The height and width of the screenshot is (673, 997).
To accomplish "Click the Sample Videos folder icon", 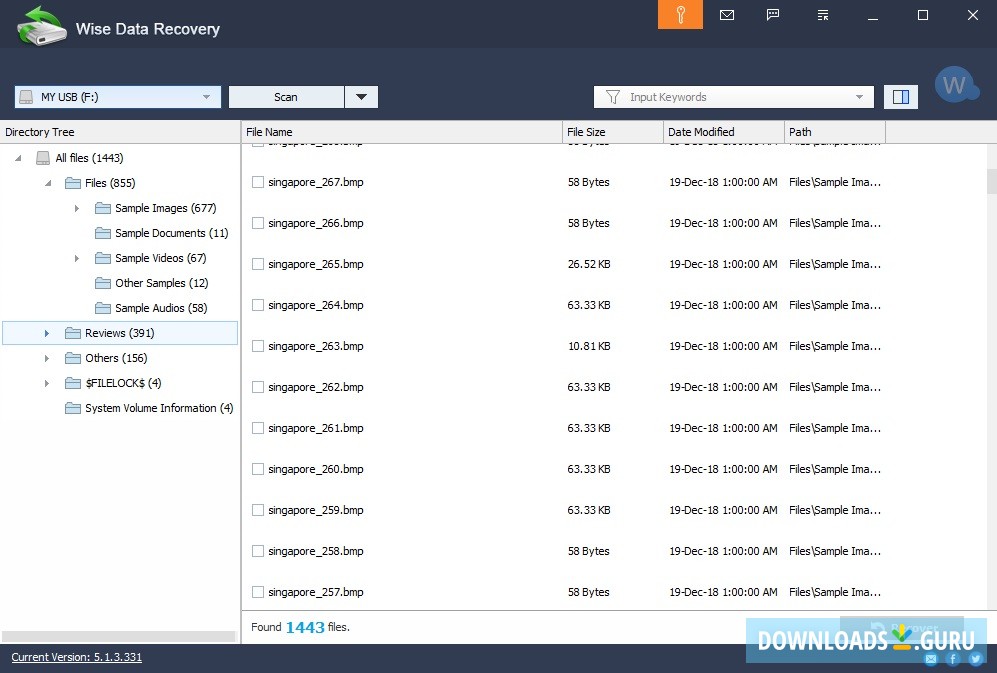I will pos(102,258).
